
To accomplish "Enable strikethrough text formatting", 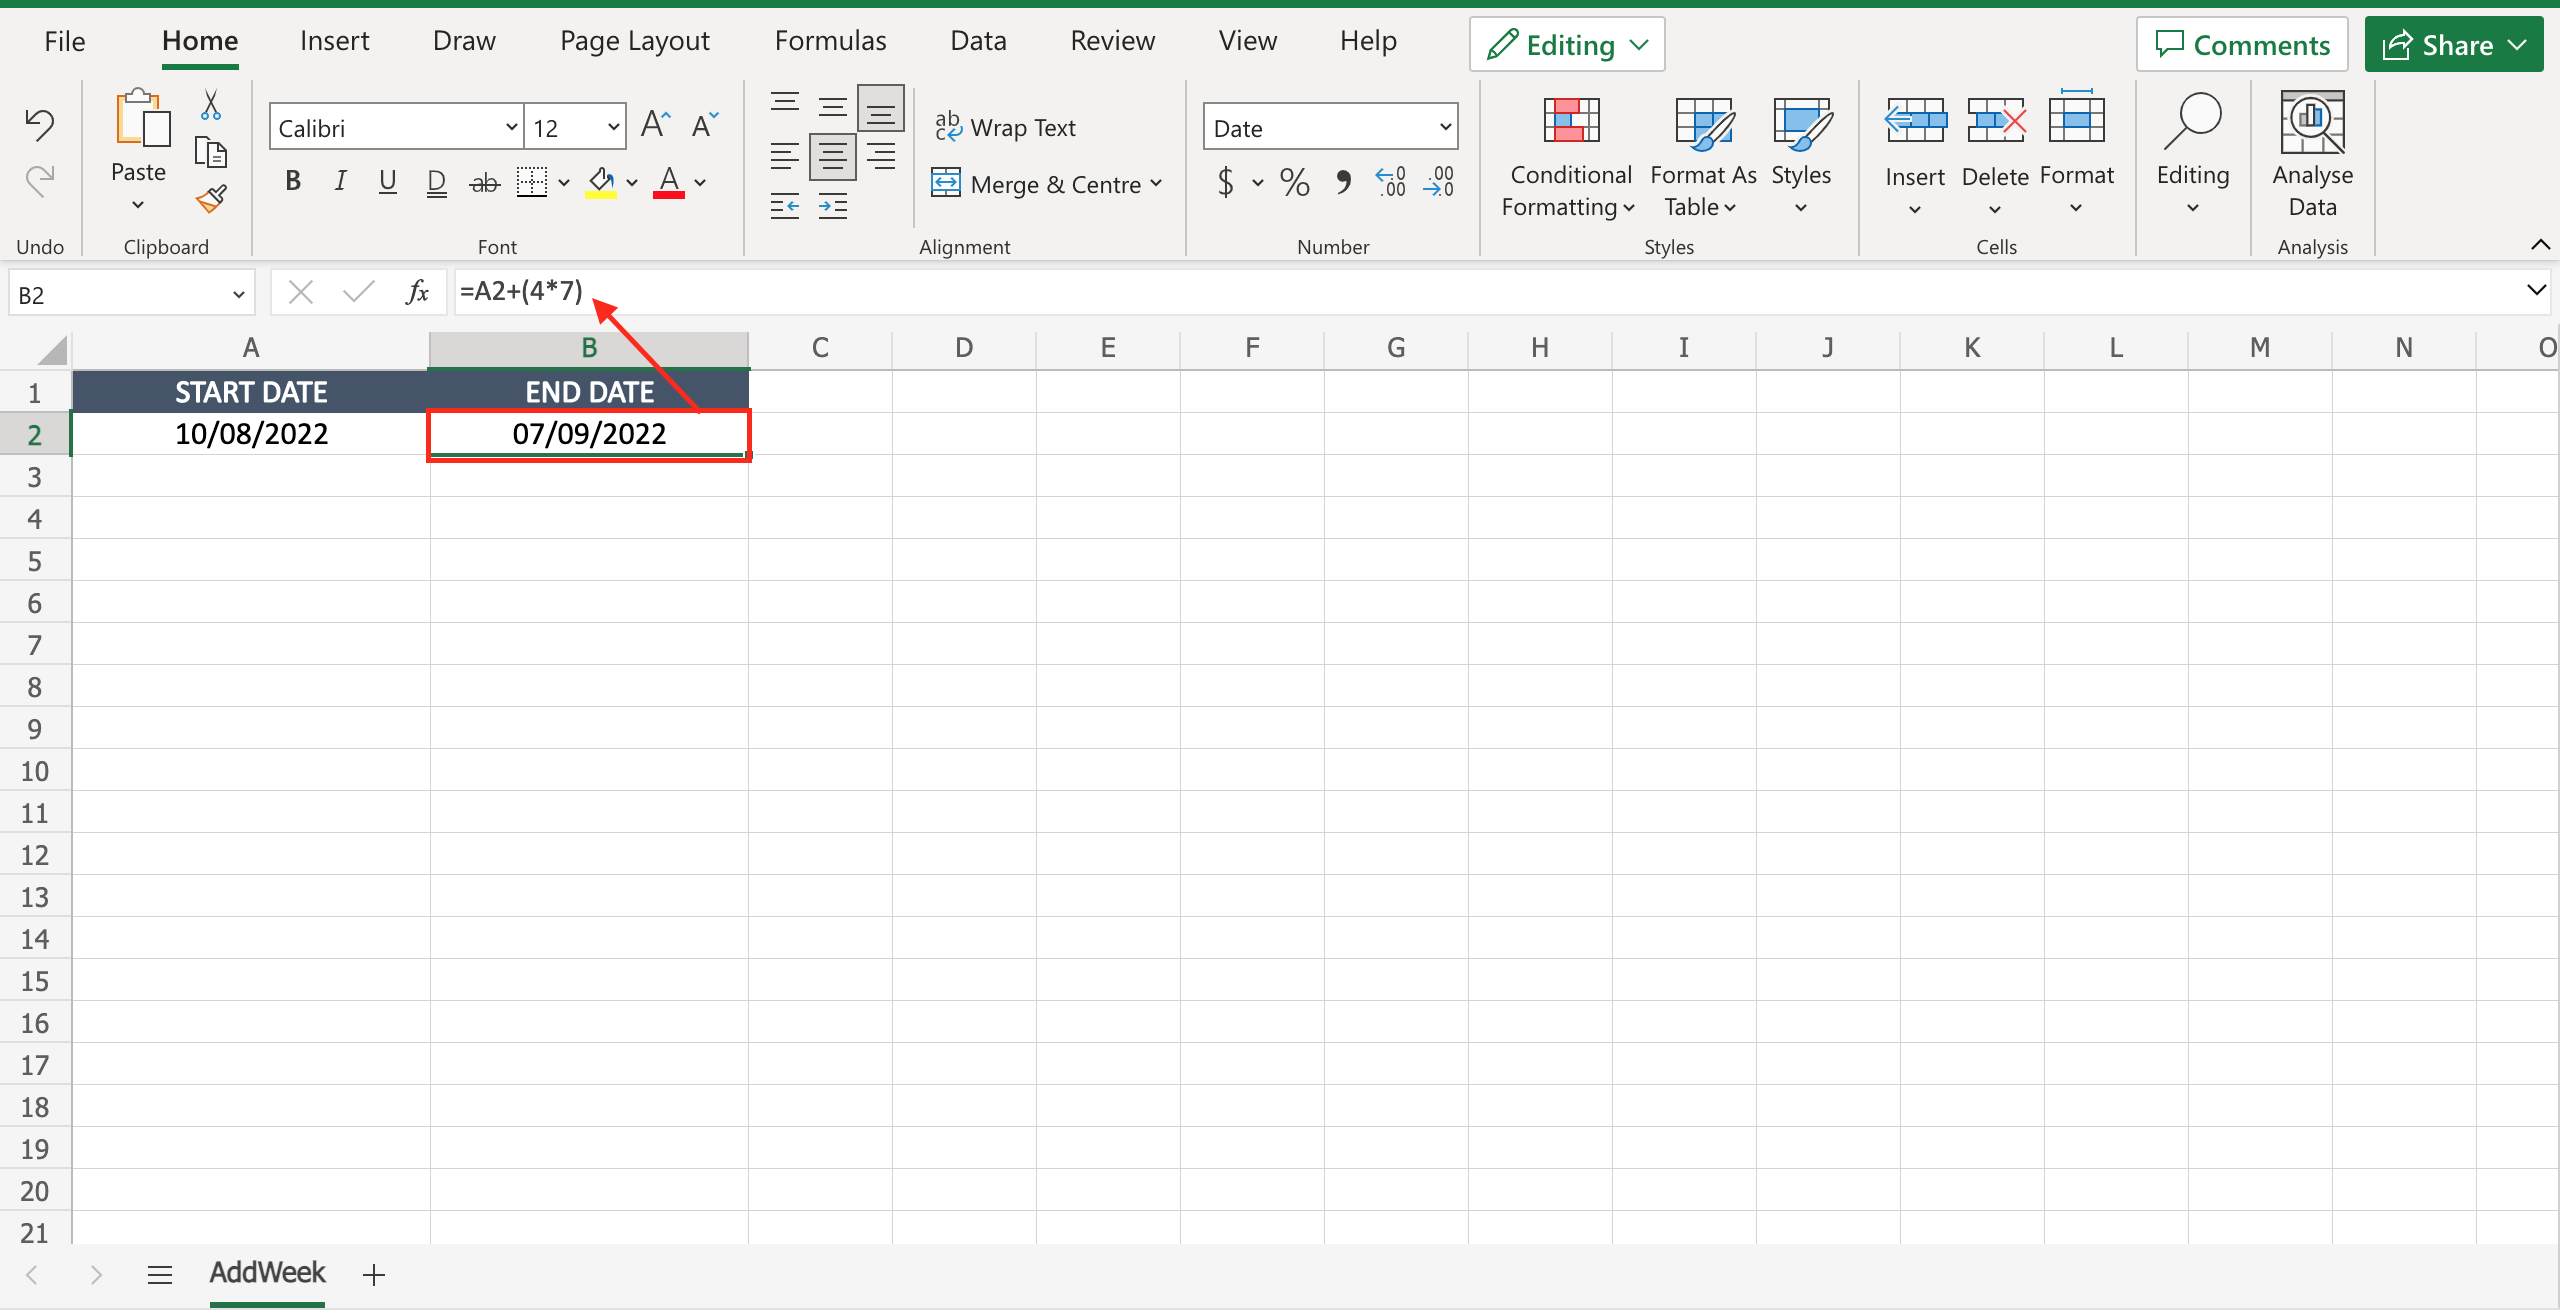I will (484, 181).
